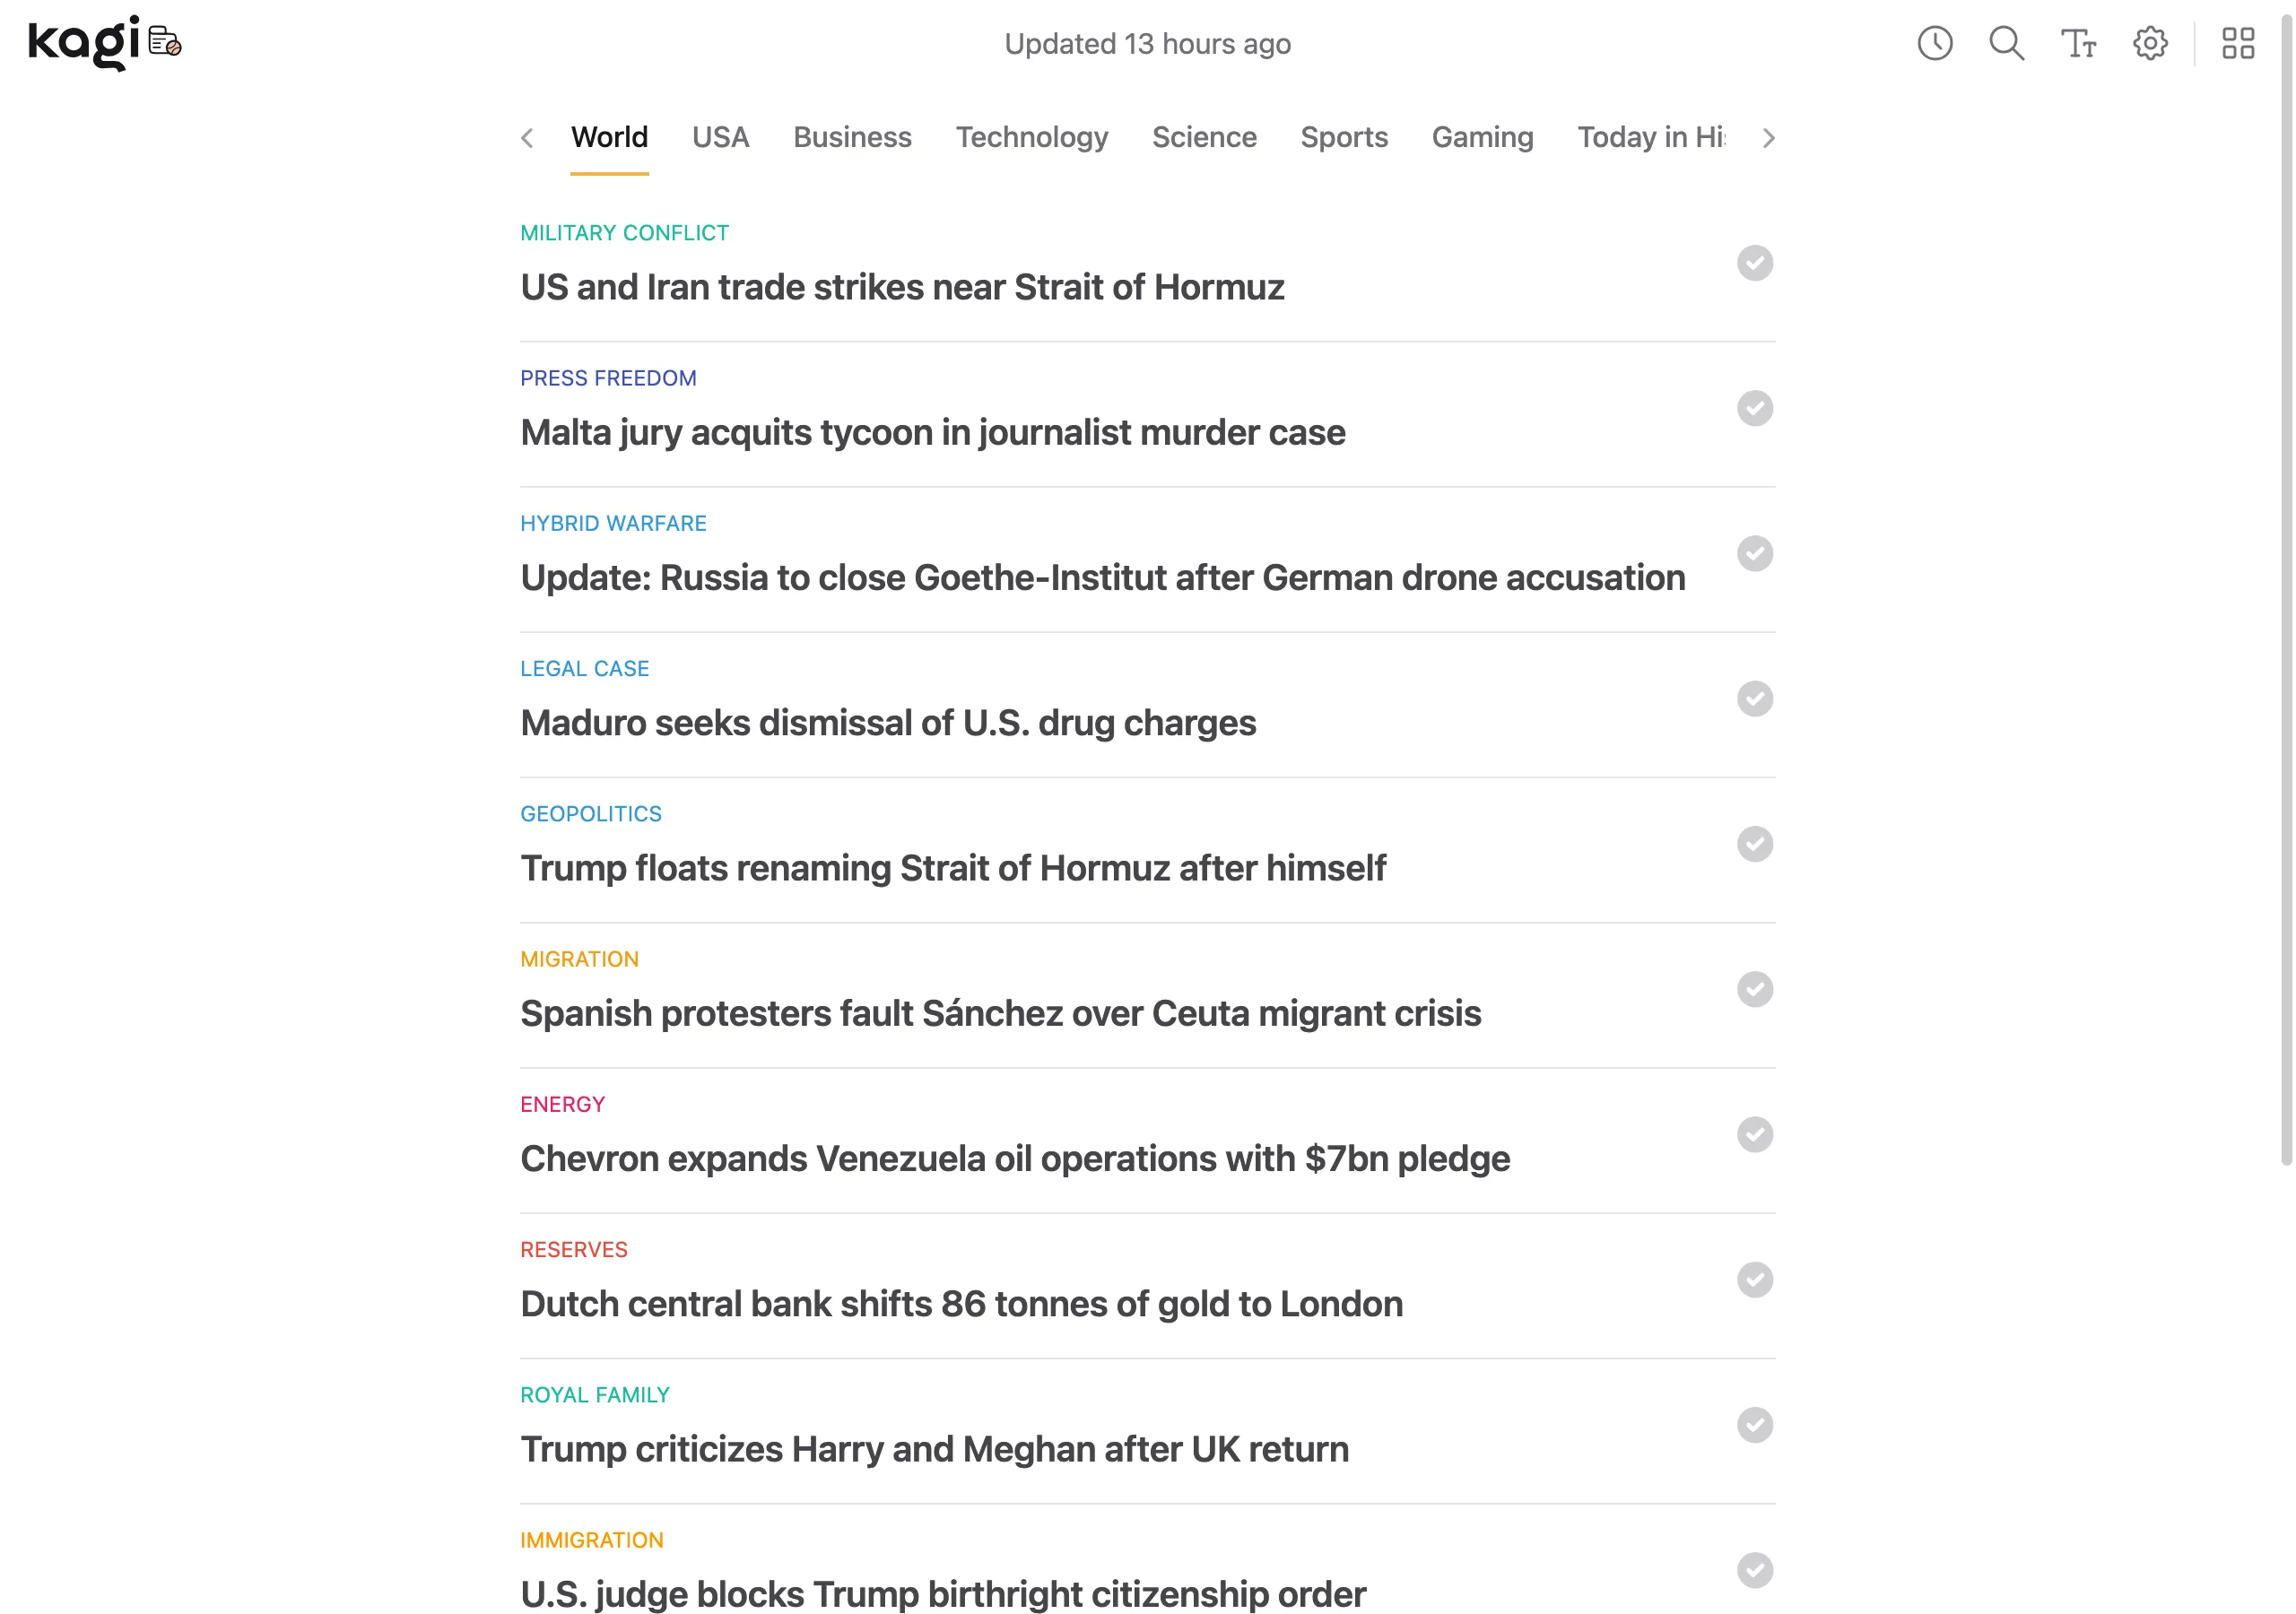Open the settings gear icon
This screenshot has height=1614, width=2296.
(x=2149, y=44)
